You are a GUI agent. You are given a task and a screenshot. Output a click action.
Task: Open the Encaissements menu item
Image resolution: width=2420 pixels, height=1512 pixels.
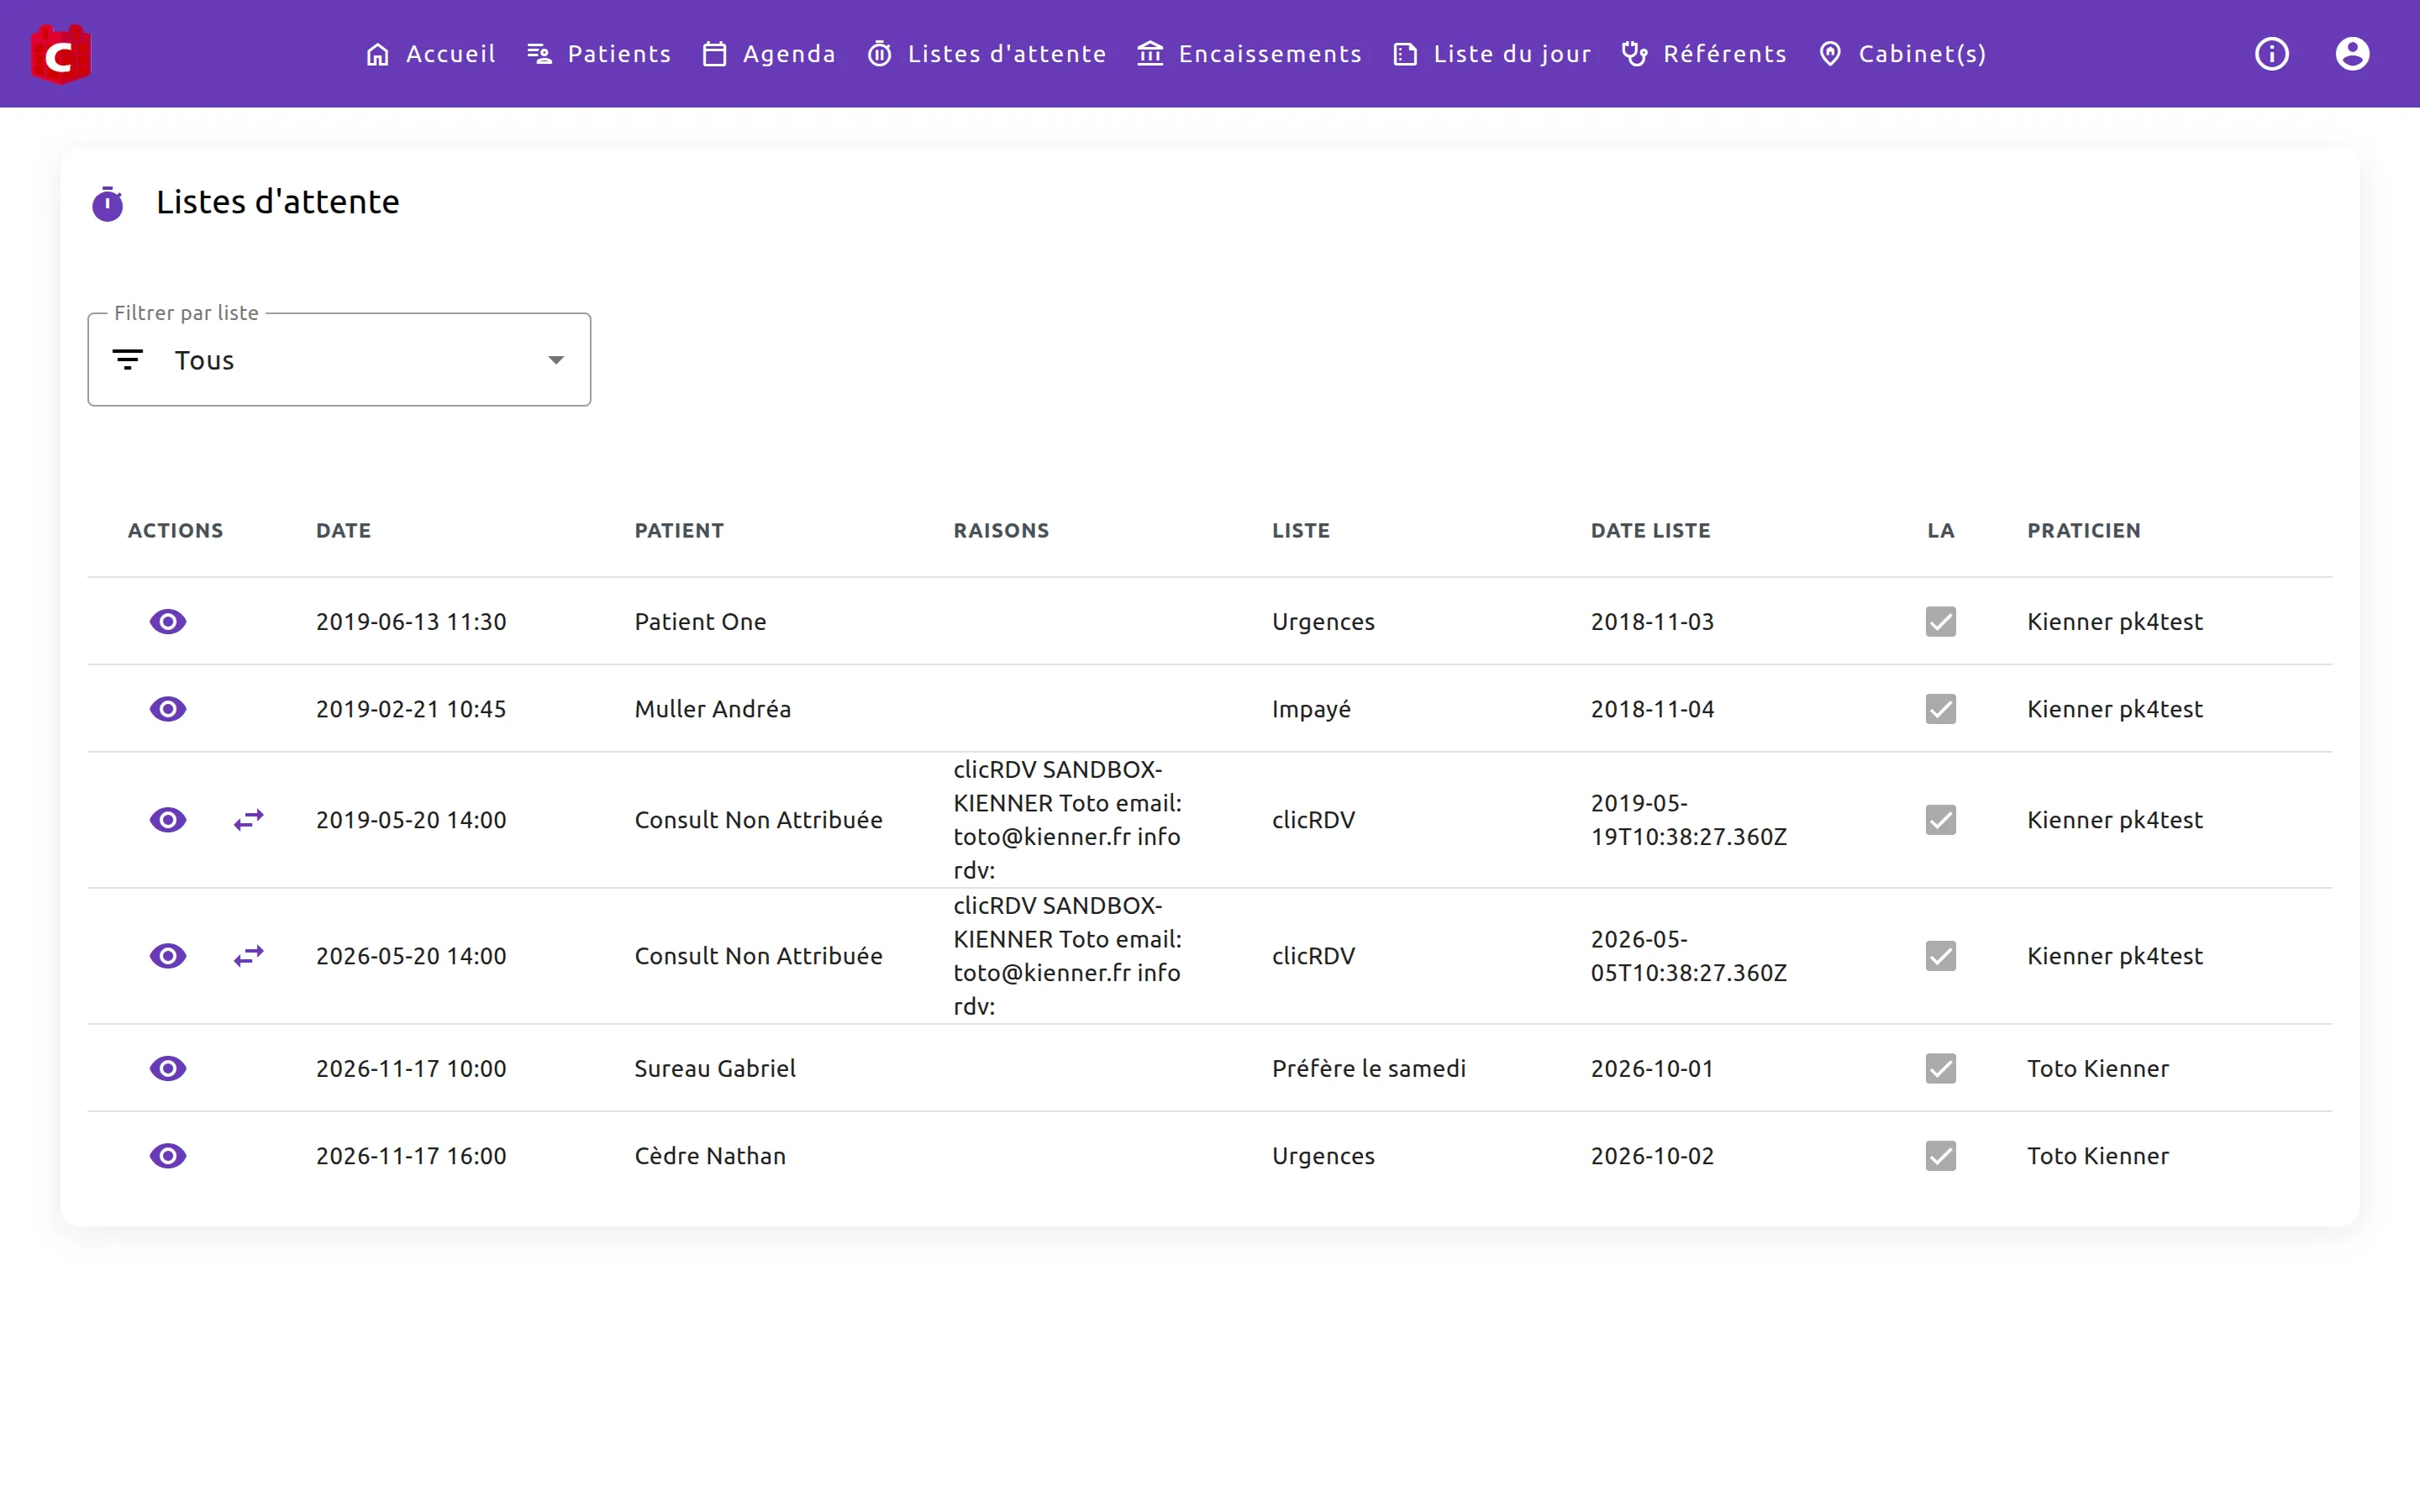point(1249,54)
